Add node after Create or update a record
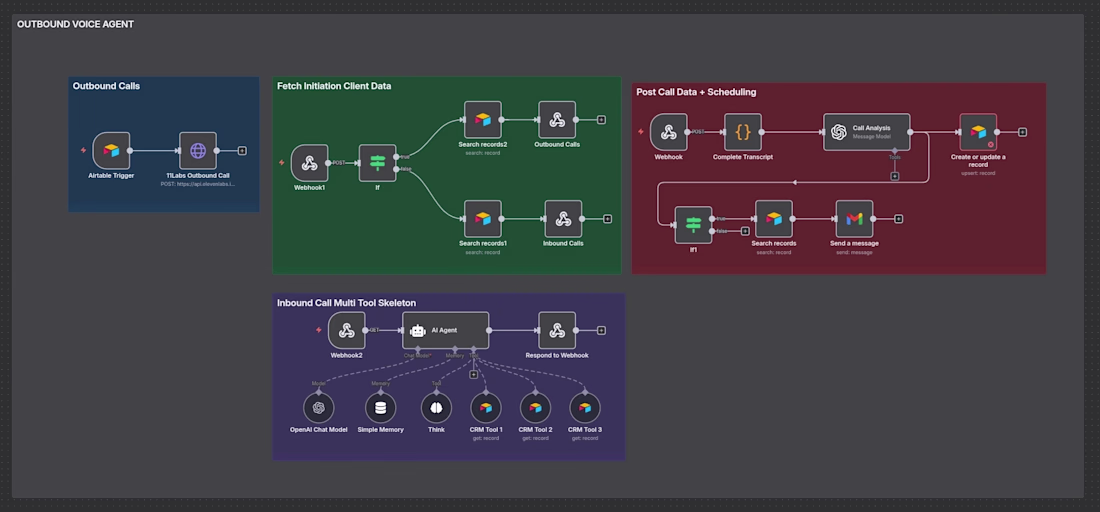 tap(1022, 132)
